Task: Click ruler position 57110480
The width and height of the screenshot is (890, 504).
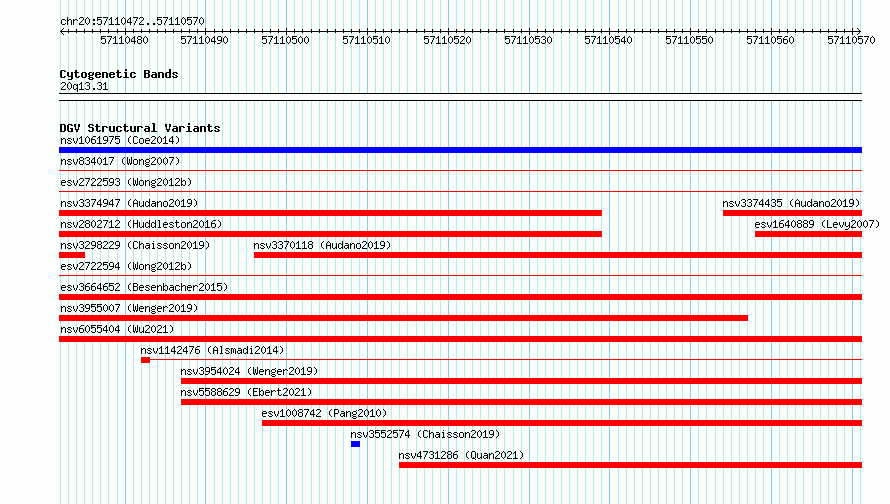Action: tap(124, 40)
